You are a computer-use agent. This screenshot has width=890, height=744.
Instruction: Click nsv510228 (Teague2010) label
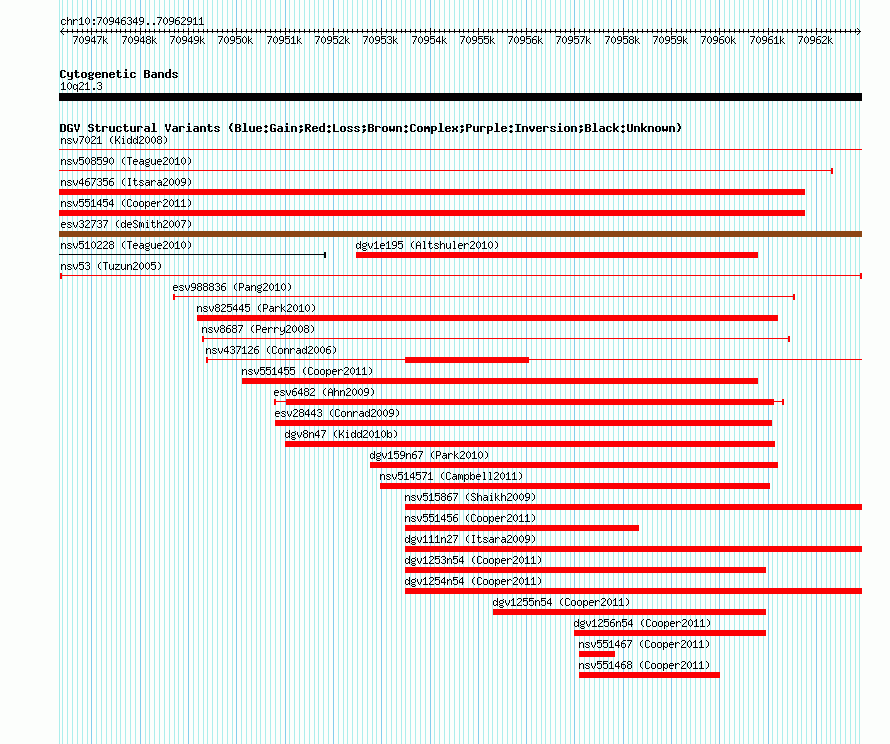pos(126,245)
